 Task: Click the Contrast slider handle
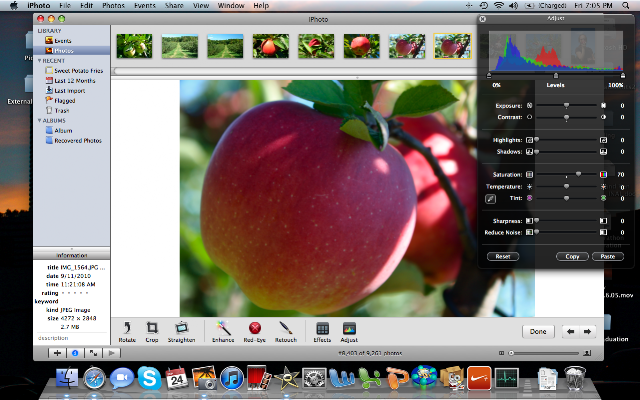point(566,118)
